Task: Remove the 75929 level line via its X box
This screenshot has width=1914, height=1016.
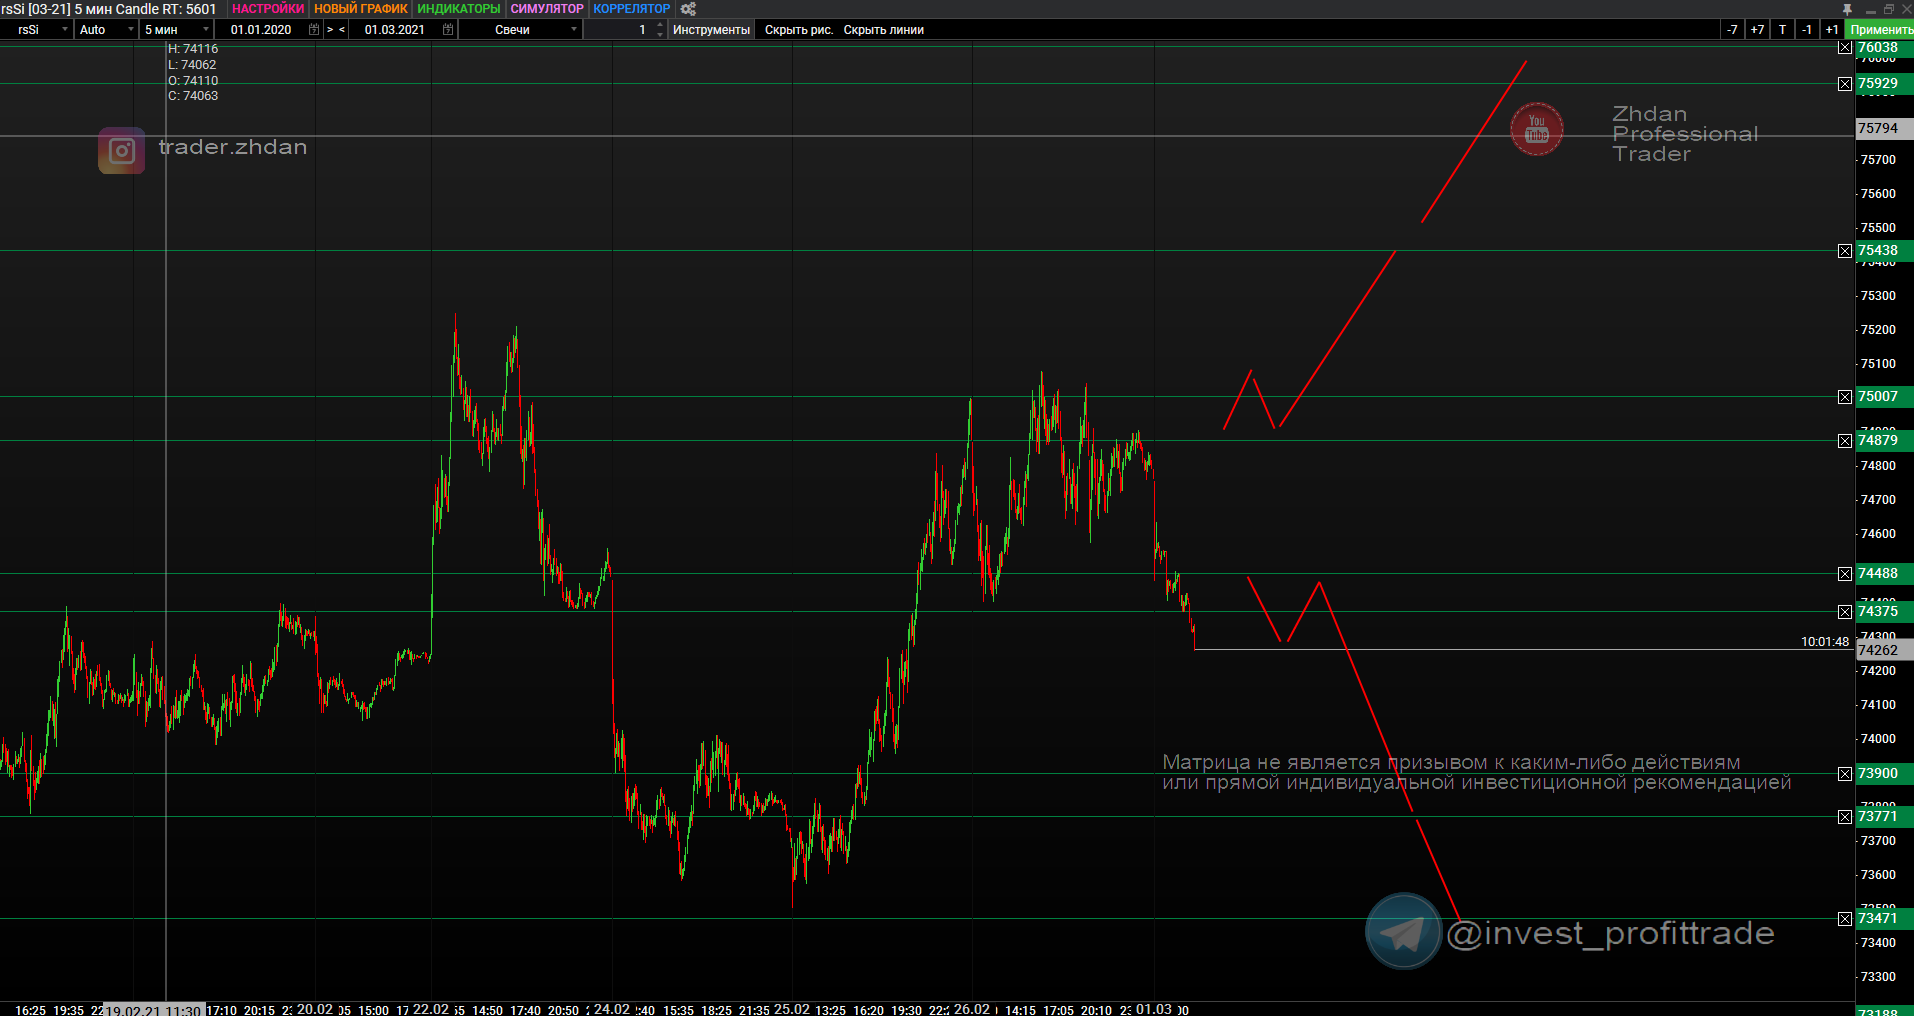Action: tap(1845, 84)
